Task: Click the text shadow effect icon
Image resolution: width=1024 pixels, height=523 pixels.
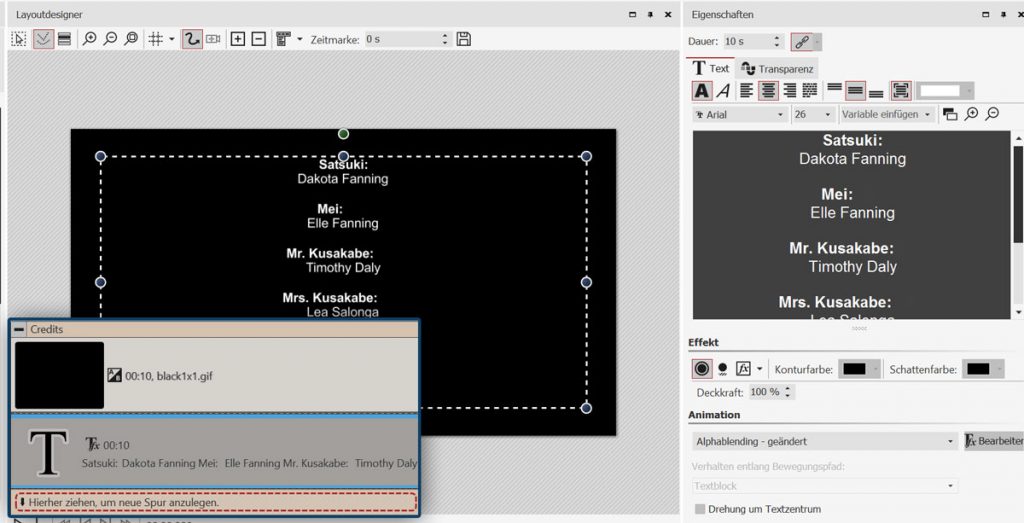Action: point(722,369)
